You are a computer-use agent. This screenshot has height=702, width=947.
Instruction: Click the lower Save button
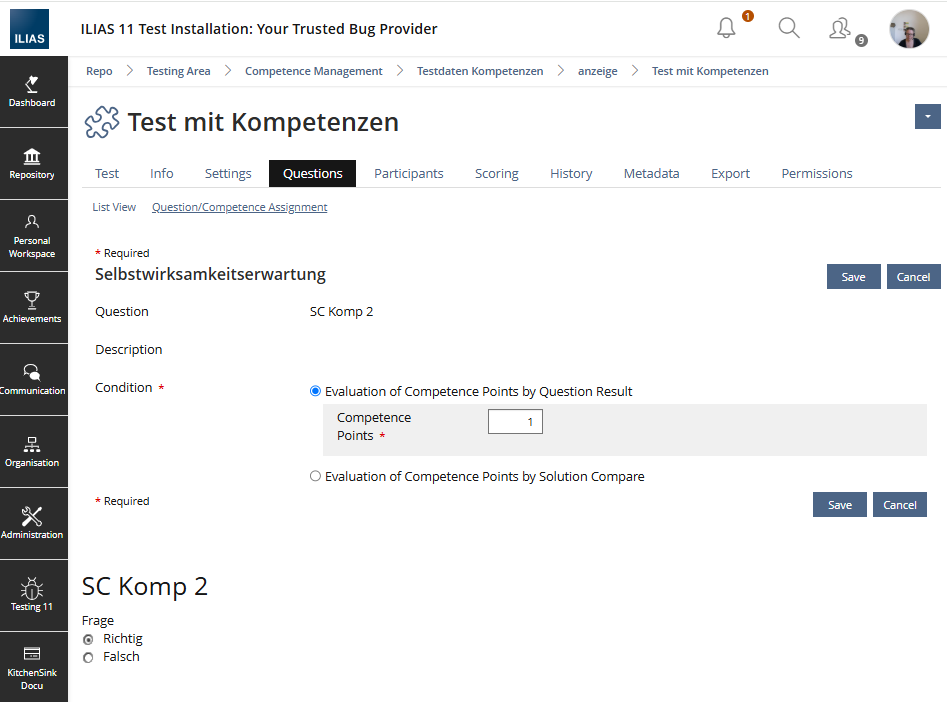[839, 504]
